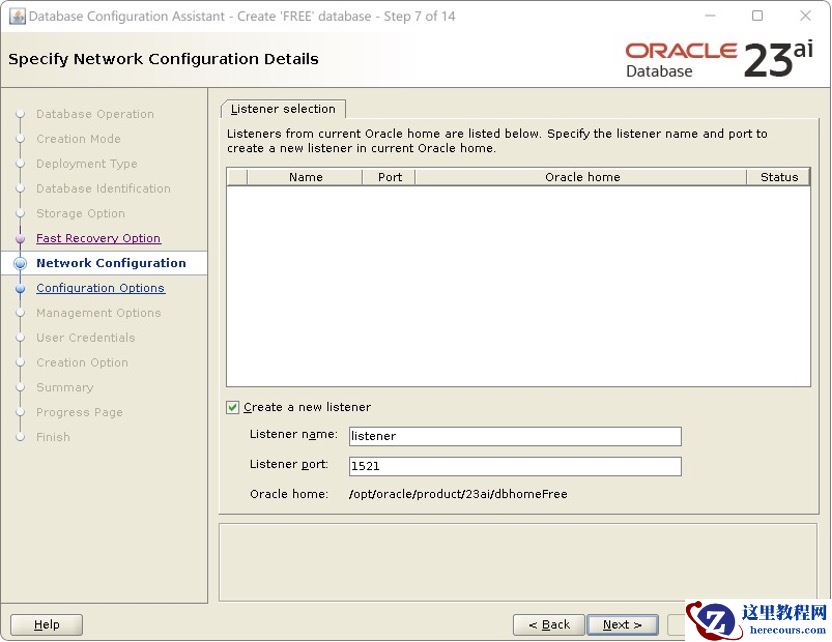This screenshot has height=642, width=832.
Task: Click the Listener port input field
Action: (x=515, y=466)
